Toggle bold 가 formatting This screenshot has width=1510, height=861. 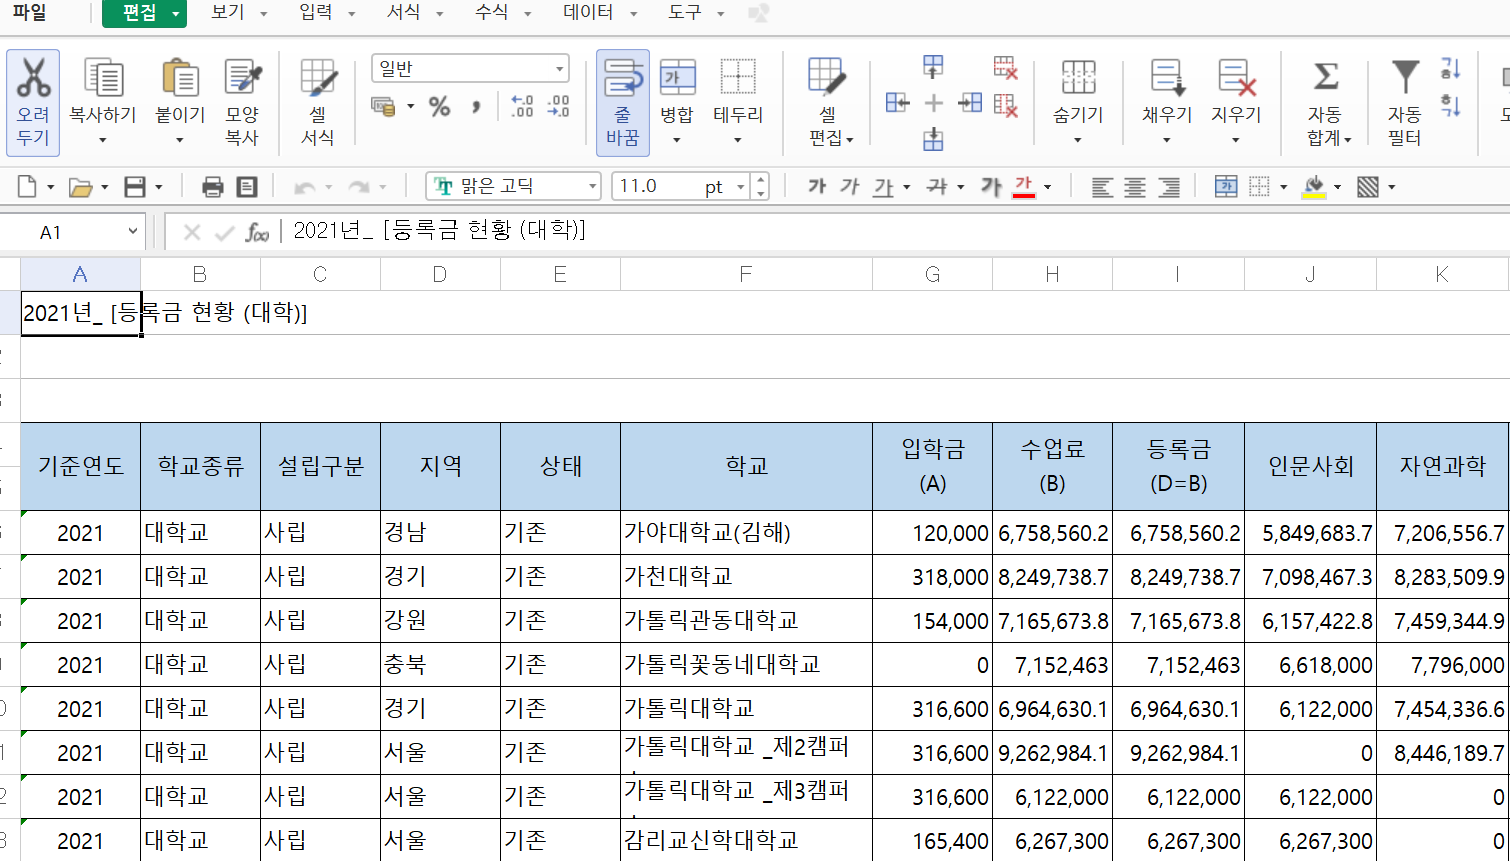click(x=817, y=187)
